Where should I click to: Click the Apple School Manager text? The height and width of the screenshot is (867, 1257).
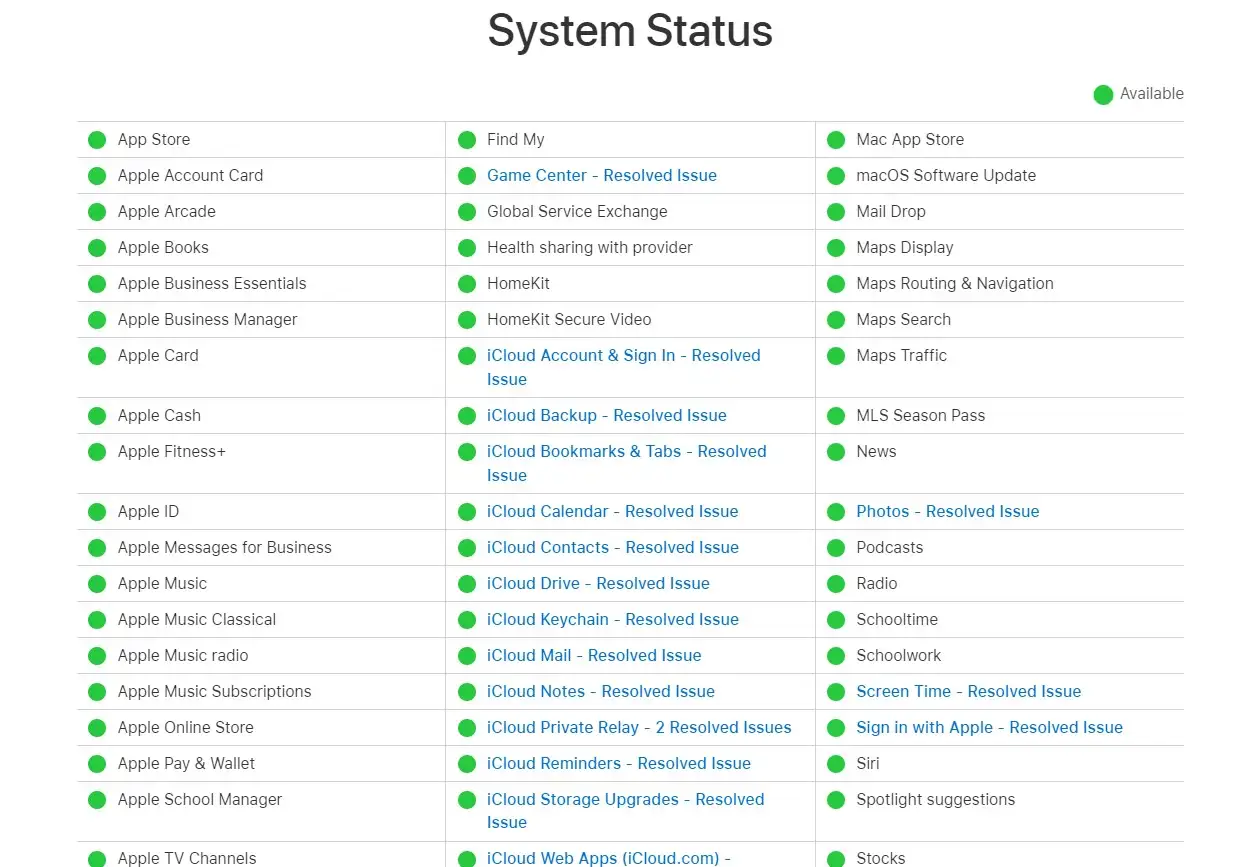(x=200, y=799)
